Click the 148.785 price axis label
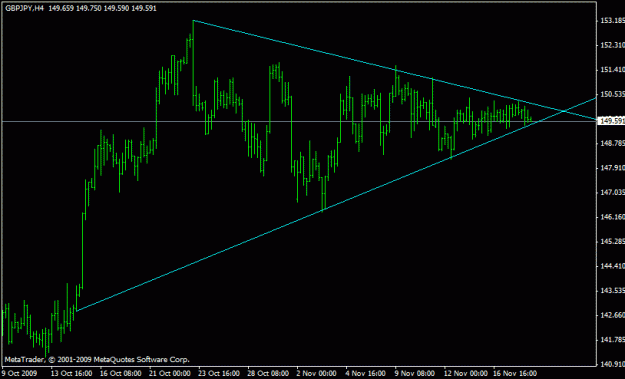625x379 pixels. 612,143
